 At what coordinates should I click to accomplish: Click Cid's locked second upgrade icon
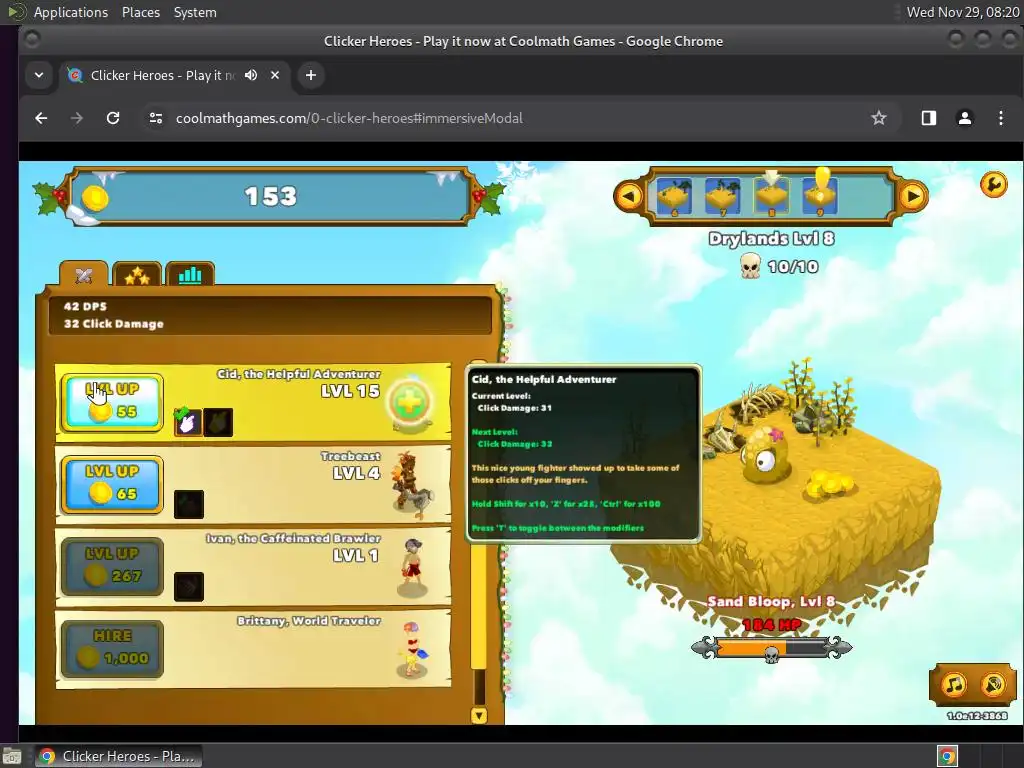coord(218,422)
